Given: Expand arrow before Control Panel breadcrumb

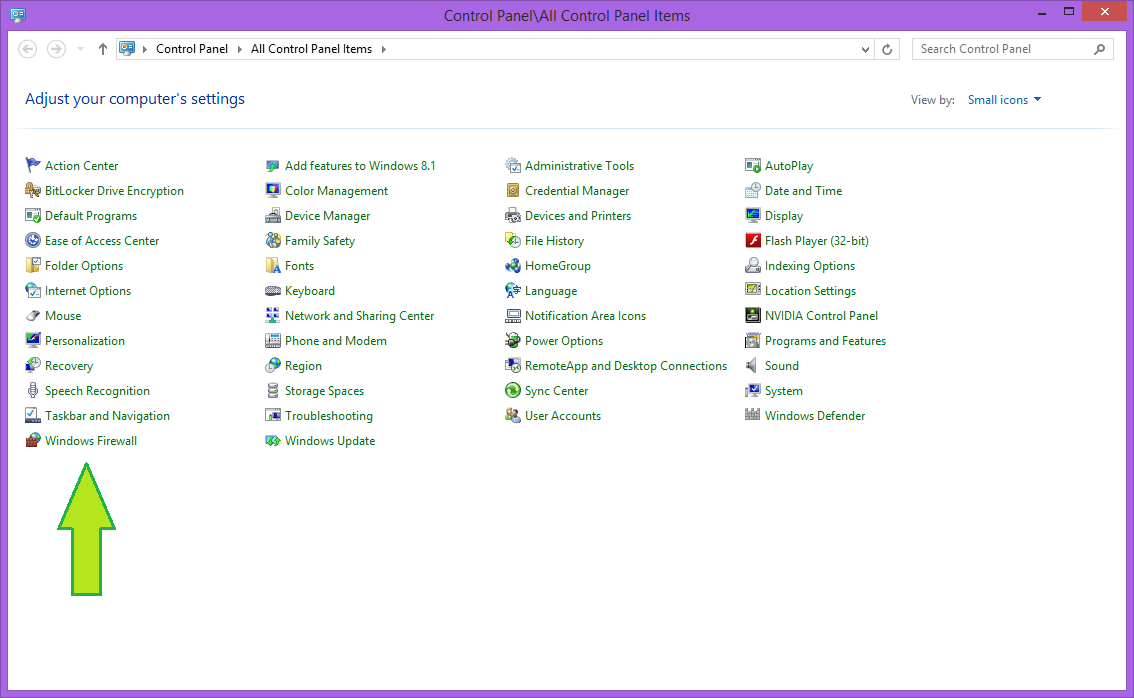Looking at the screenshot, I should [145, 49].
